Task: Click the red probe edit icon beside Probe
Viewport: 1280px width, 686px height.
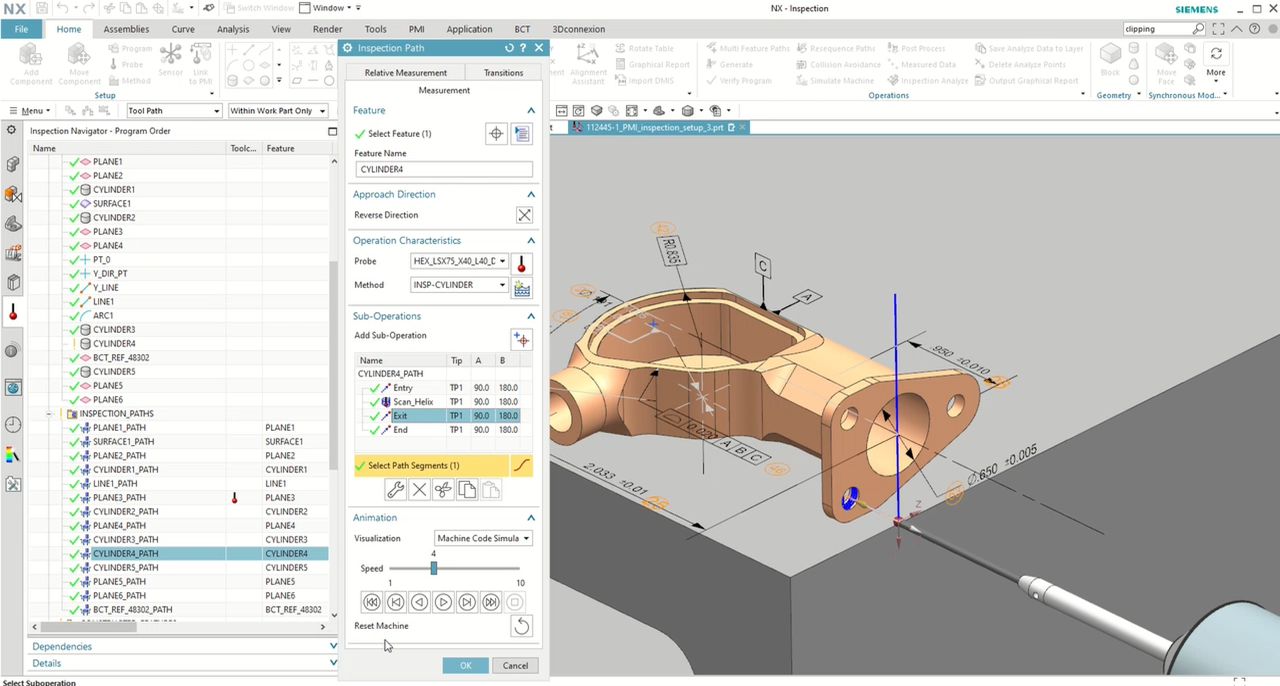Action: pyautogui.click(x=521, y=262)
